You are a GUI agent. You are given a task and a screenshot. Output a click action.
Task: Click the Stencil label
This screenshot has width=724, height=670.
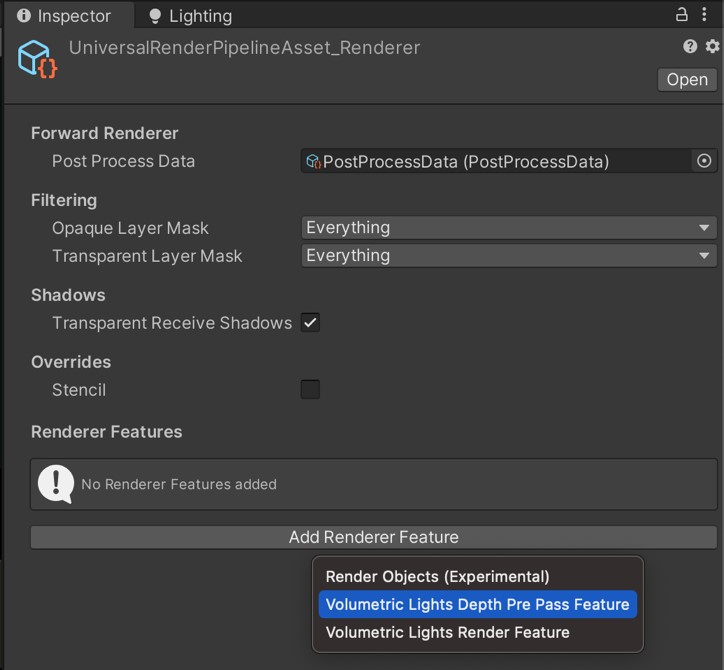pos(79,390)
